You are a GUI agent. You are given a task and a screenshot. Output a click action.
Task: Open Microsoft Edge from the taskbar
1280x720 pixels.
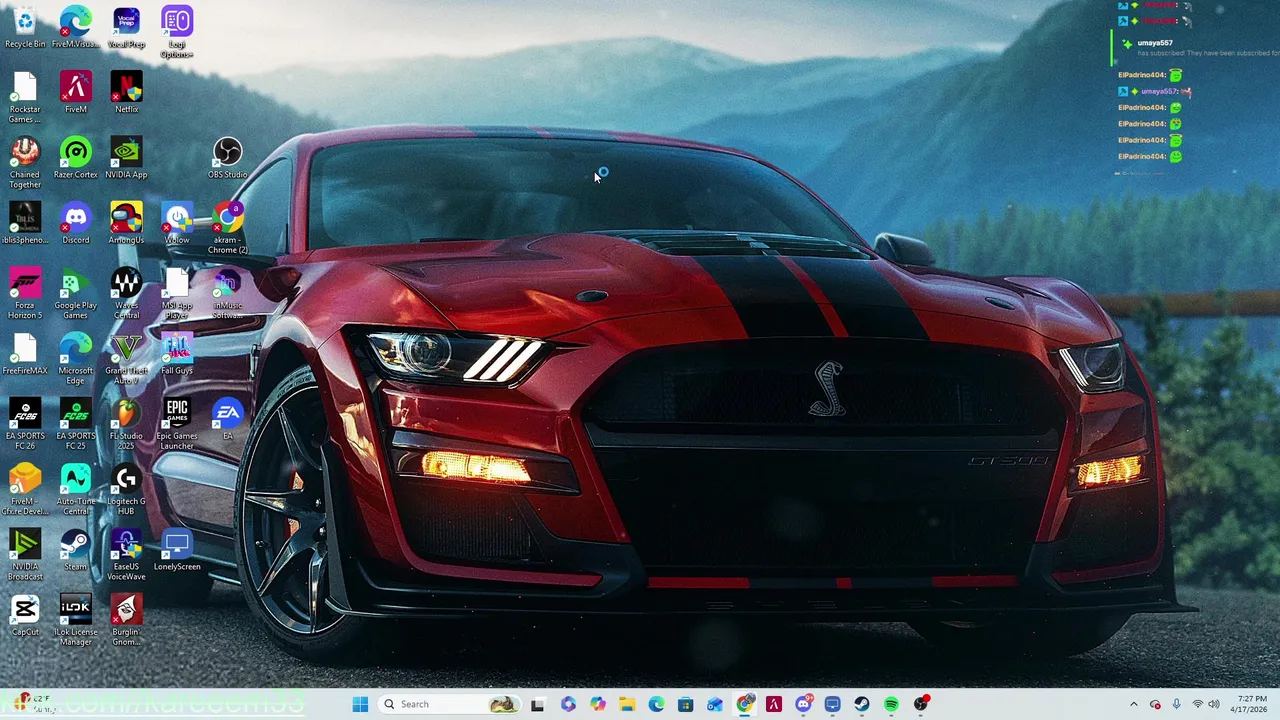pos(656,704)
